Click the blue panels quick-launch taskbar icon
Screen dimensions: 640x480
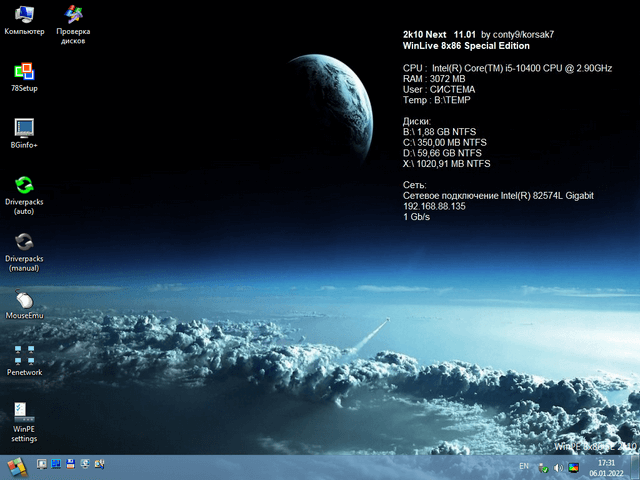(56, 464)
